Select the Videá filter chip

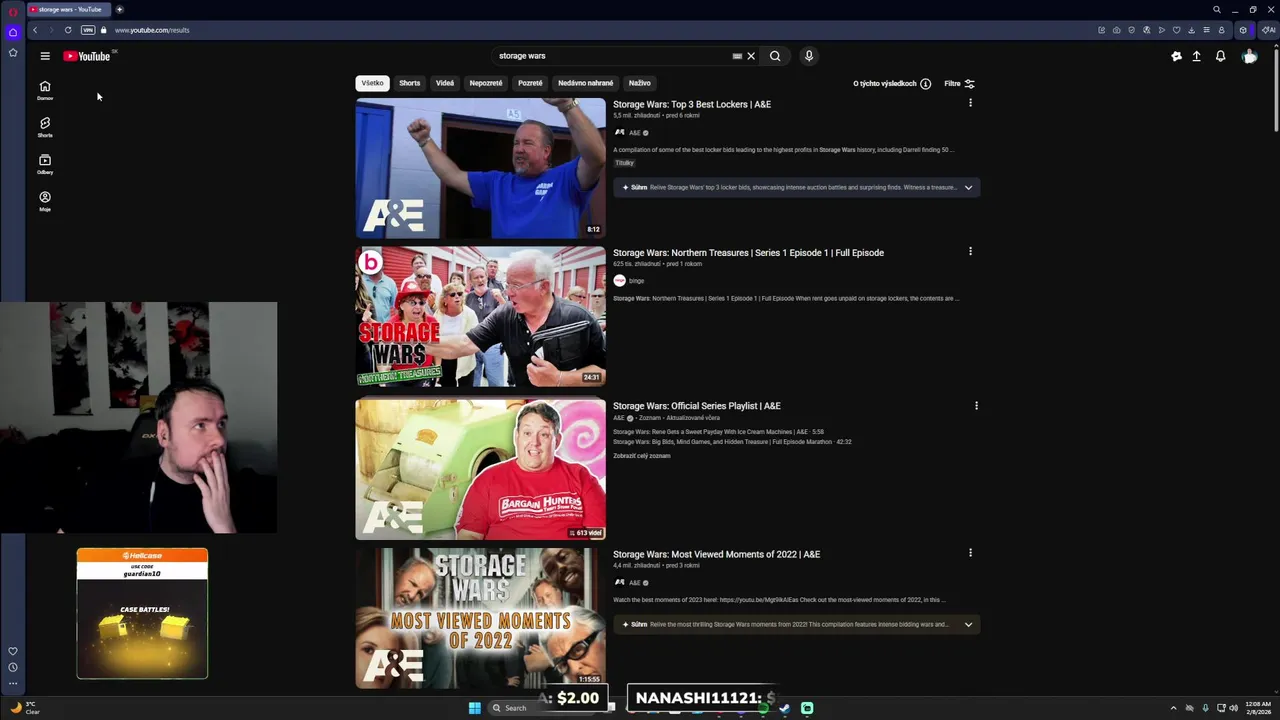(445, 83)
